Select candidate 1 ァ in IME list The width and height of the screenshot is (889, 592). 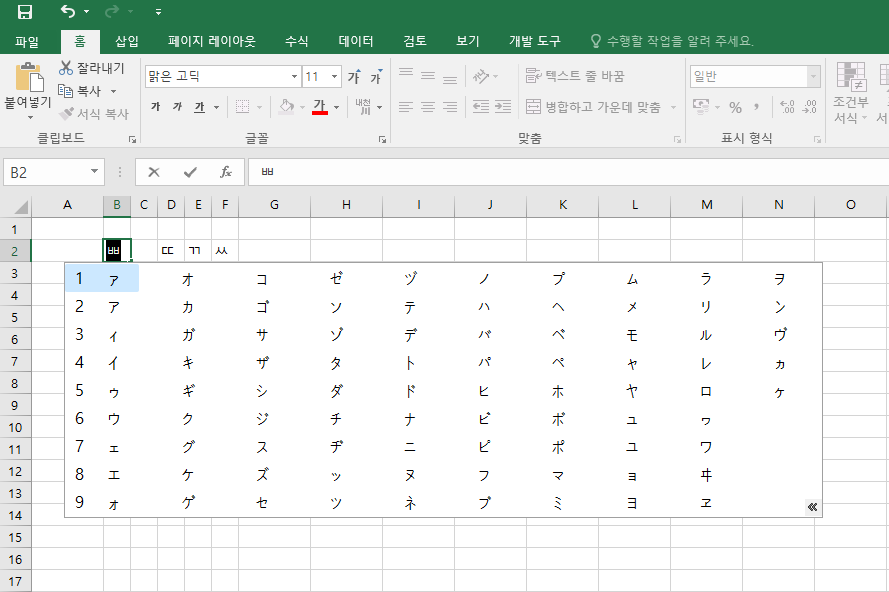pyautogui.click(x=102, y=278)
